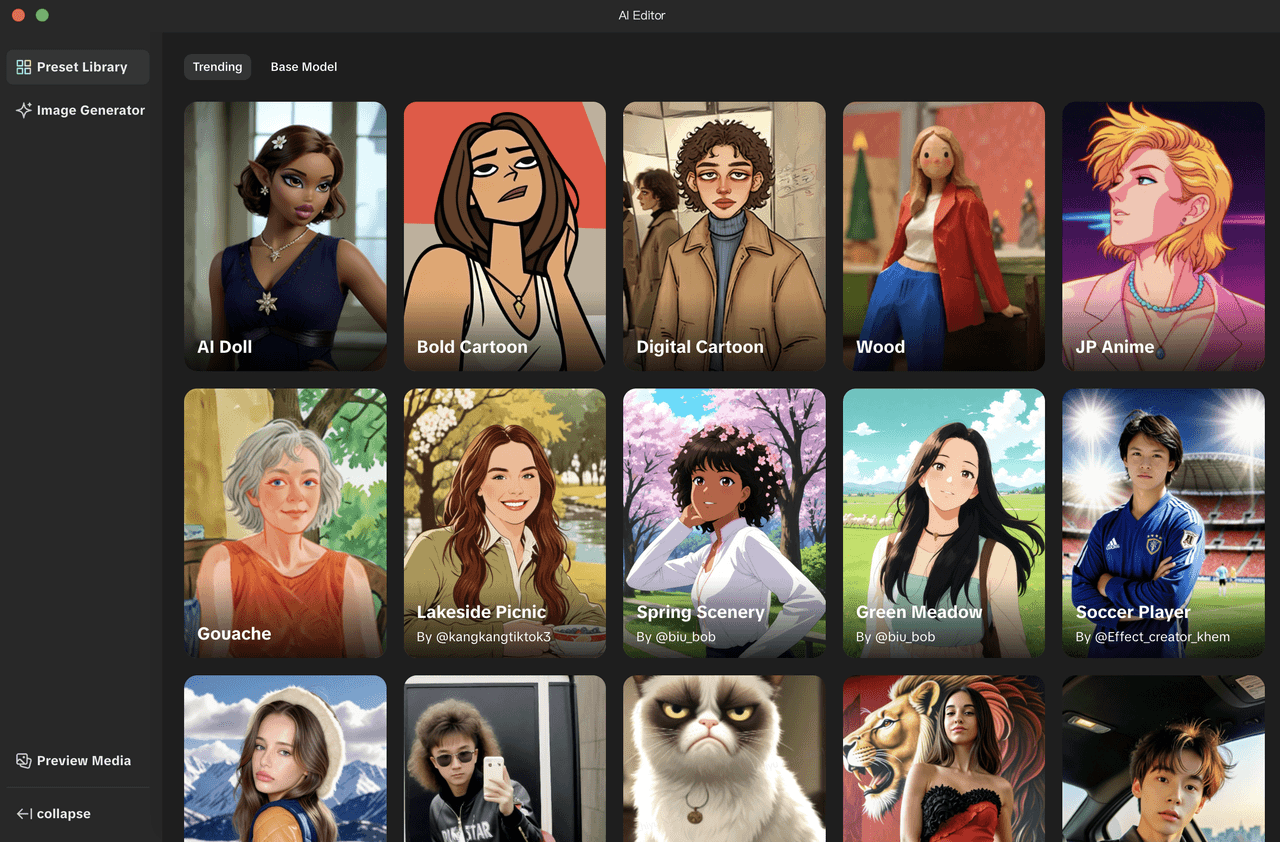Open the Image Generator label
Image resolution: width=1280 pixels, height=842 pixels.
click(91, 110)
